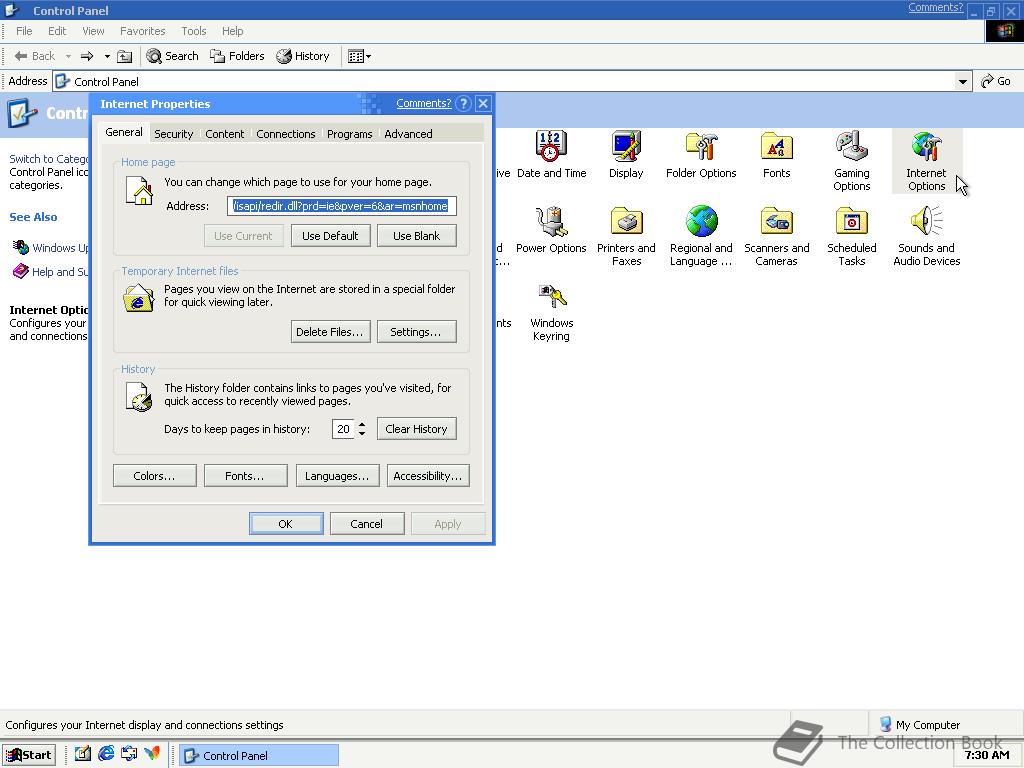The height and width of the screenshot is (768, 1024).
Task: Toggle the Folders pane button
Action: click(x=236, y=56)
